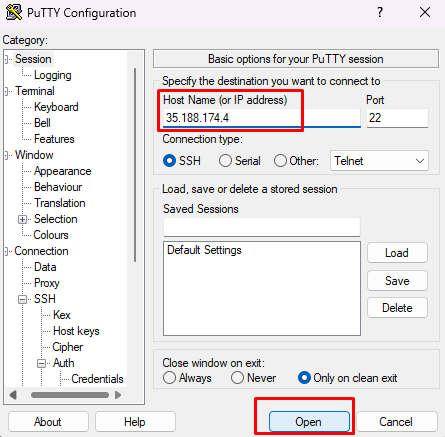
Task: Open the Telnet protocol dropdown
Action: tap(379, 161)
